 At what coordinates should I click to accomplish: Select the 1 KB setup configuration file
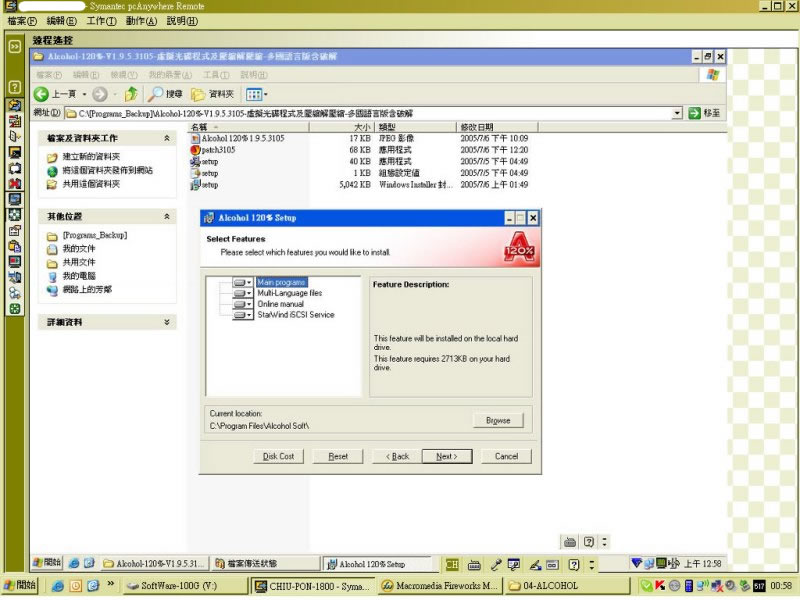point(205,173)
